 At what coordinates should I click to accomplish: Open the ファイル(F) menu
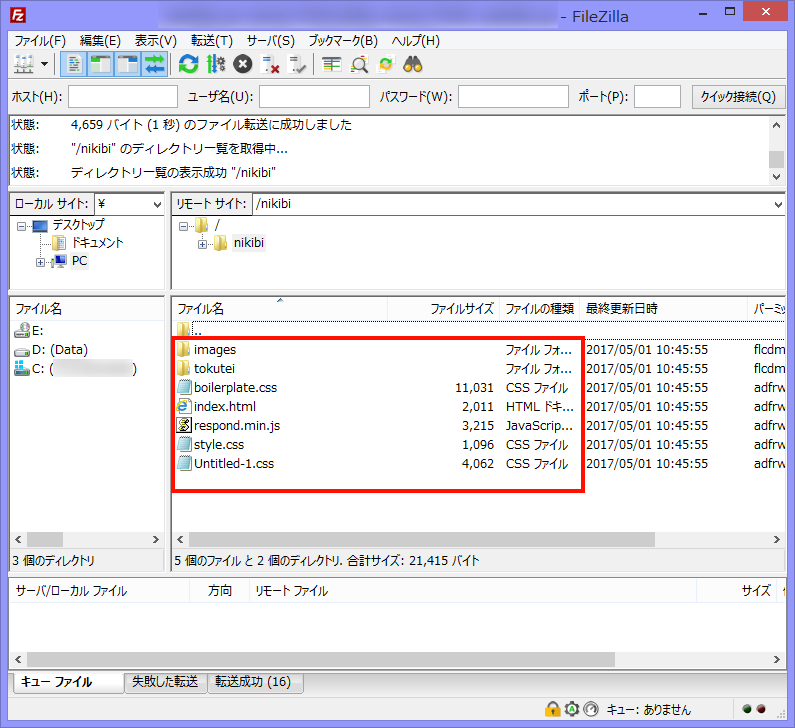point(40,41)
